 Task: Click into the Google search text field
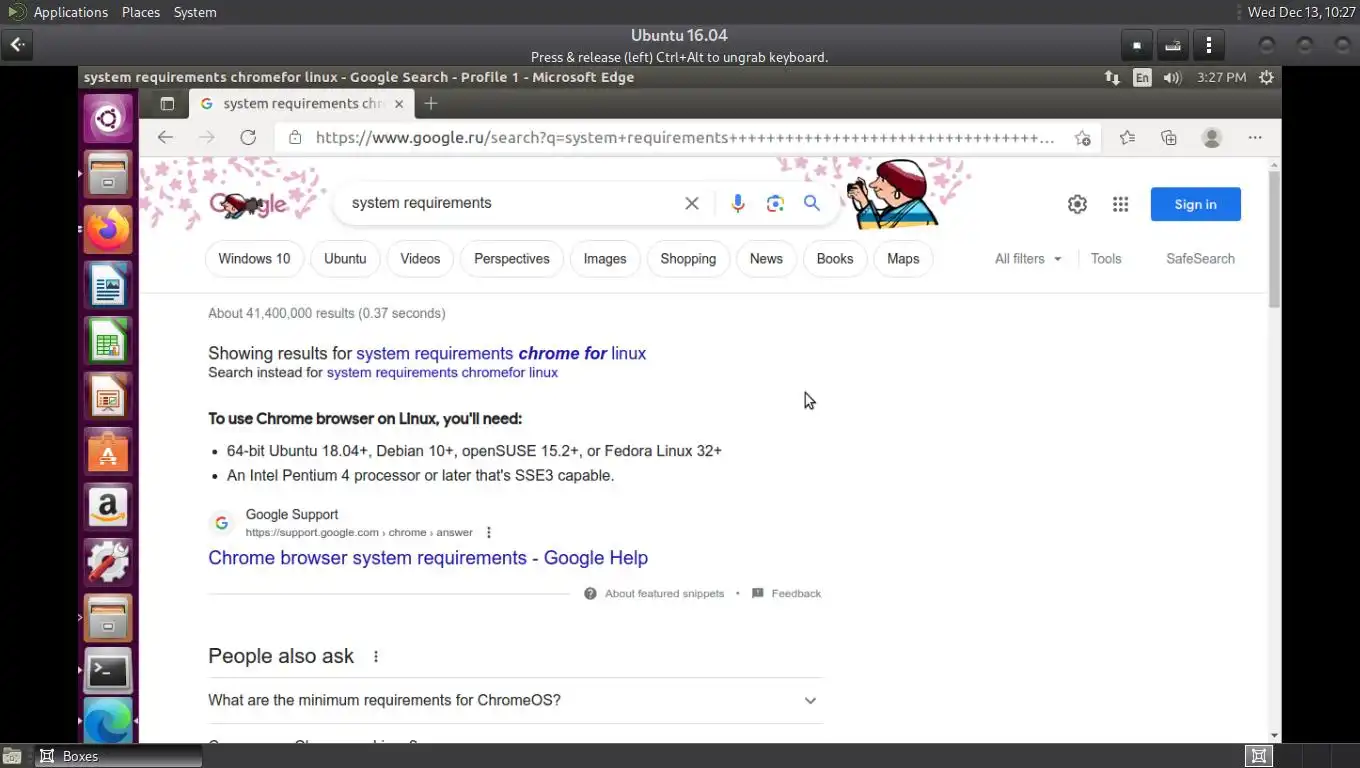click(510, 203)
